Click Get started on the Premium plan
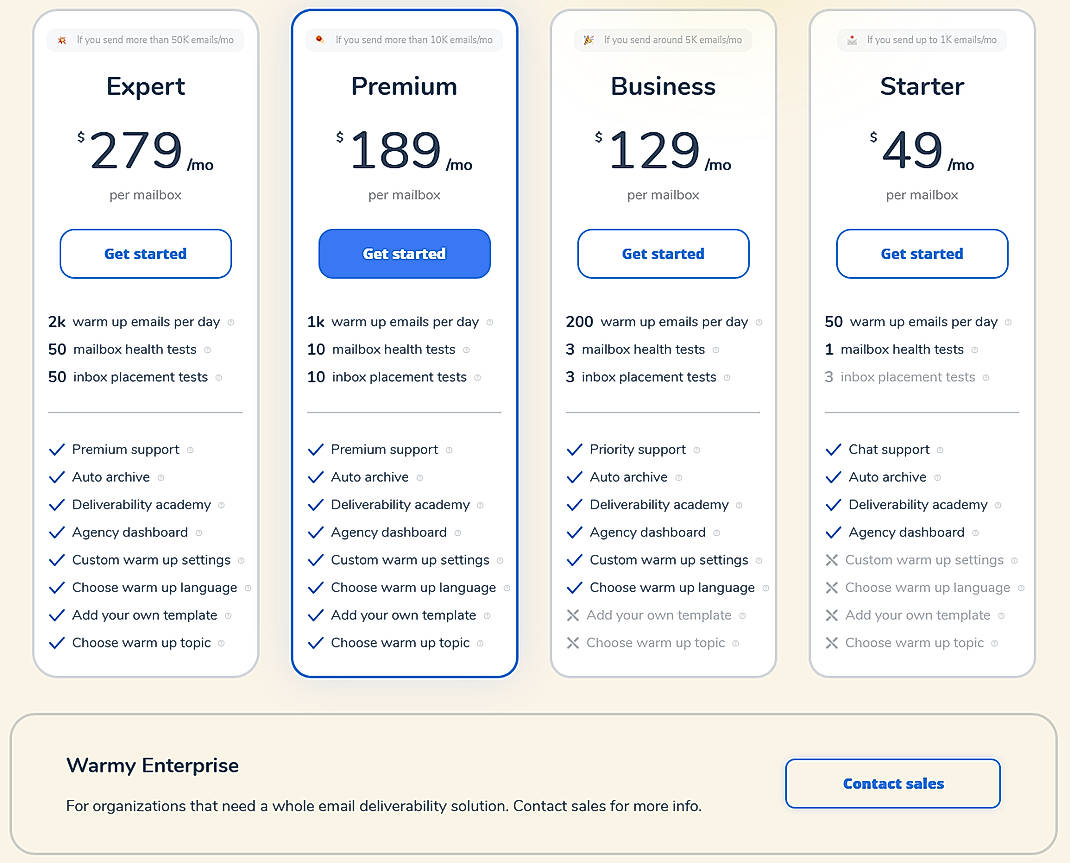This screenshot has width=1070, height=863. (404, 254)
